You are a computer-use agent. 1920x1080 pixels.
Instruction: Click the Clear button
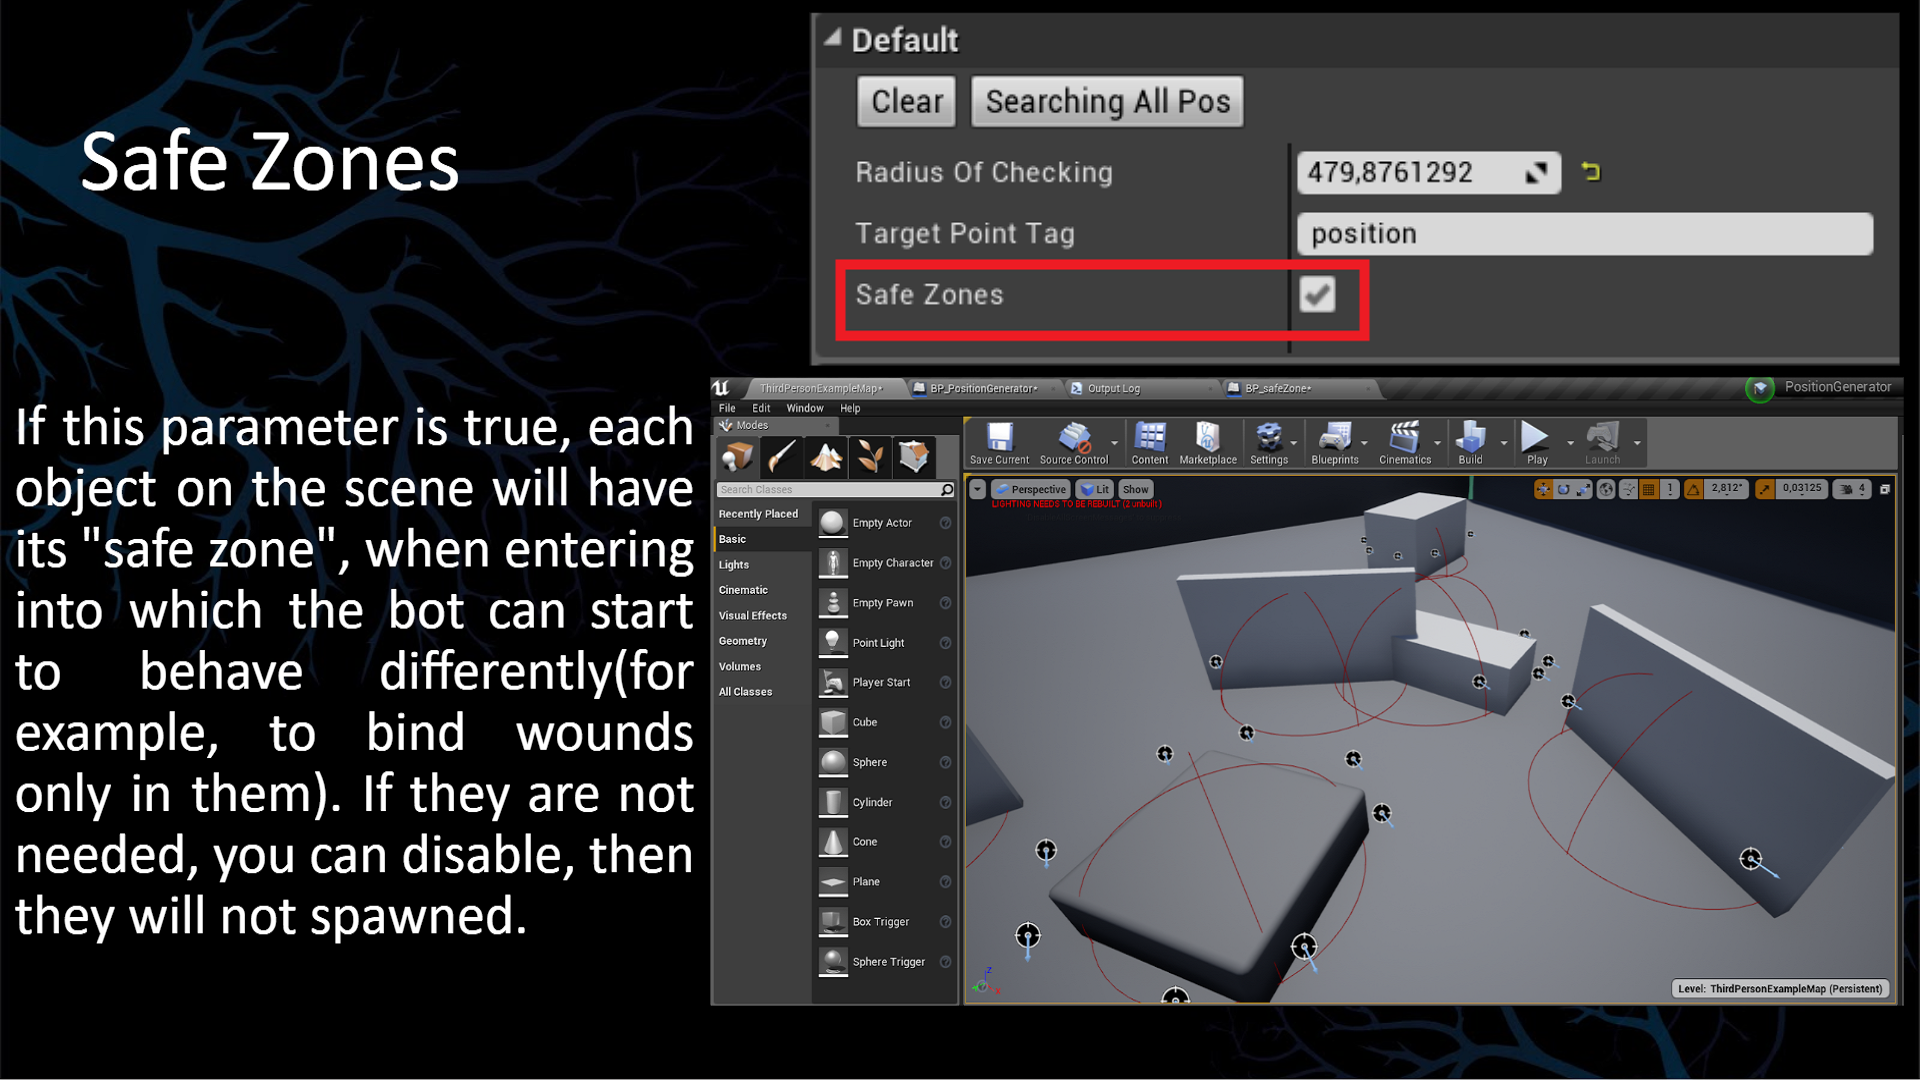point(906,102)
